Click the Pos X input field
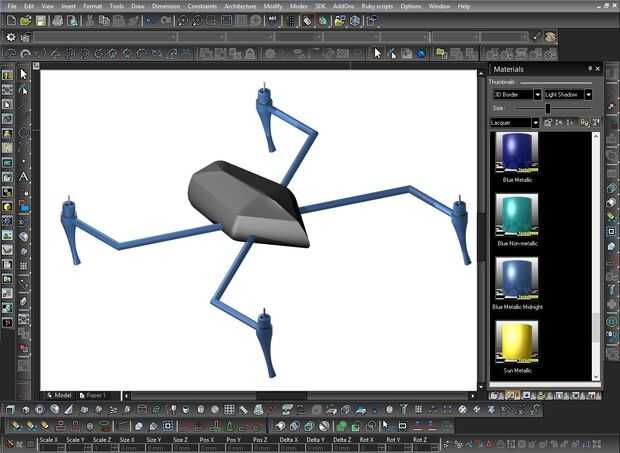This screenshot has height=453, width=620. tap(210, 448)
